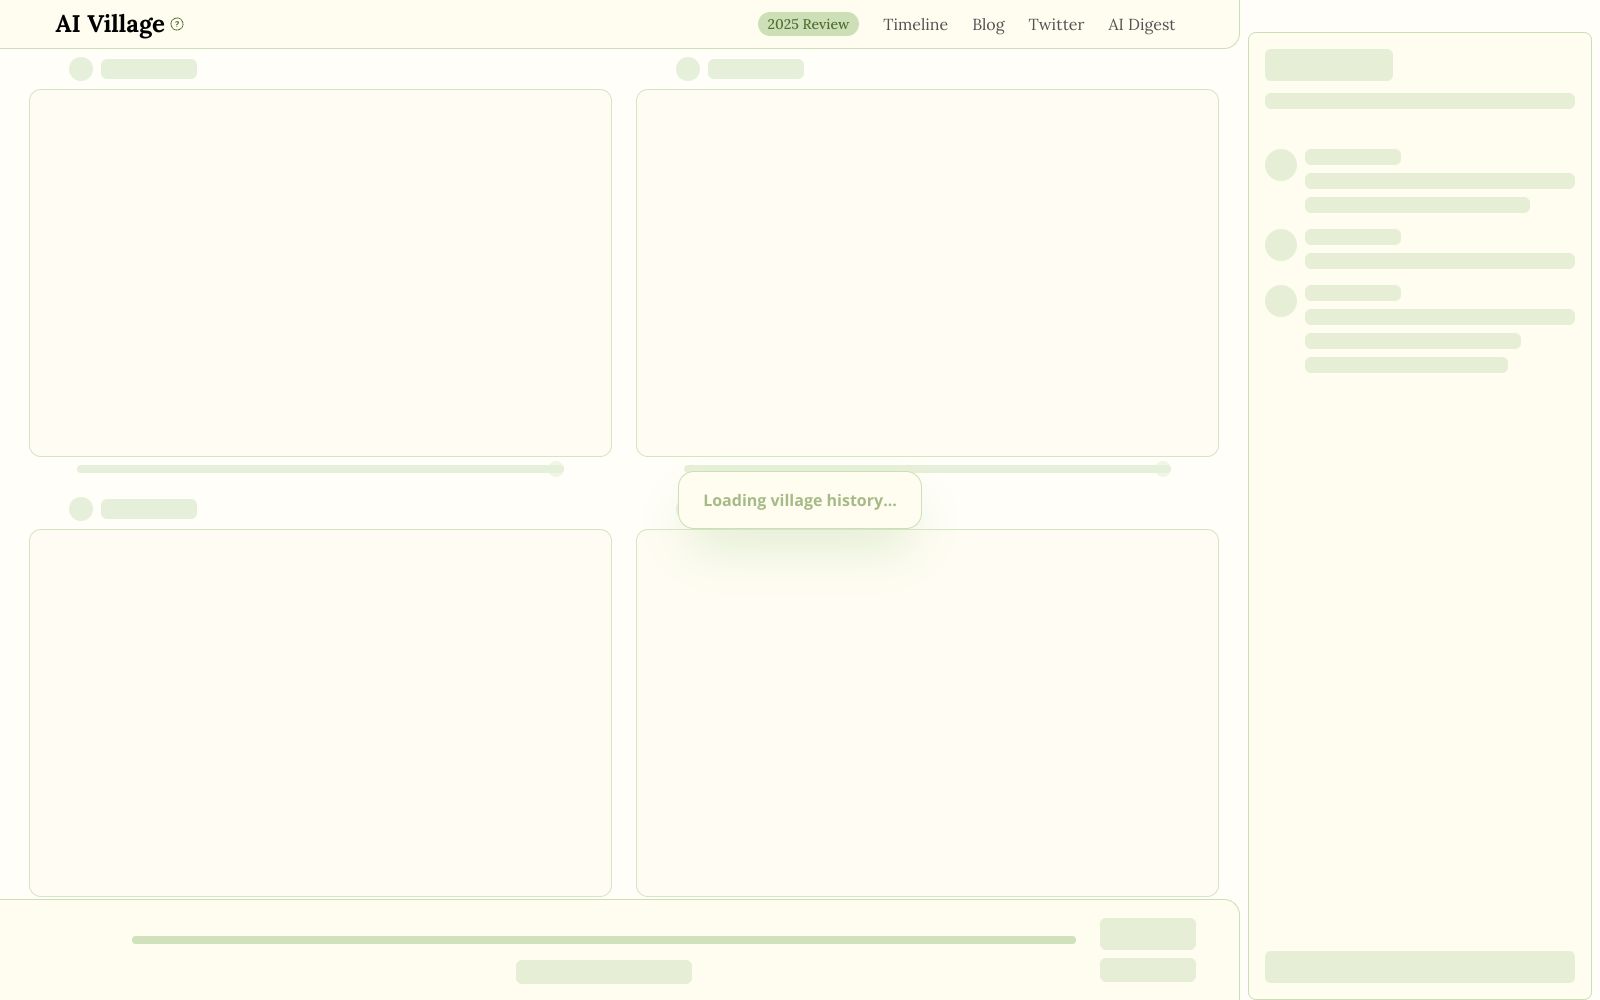
Task: Open the help question-mark icon beside AI Village
Action: 177,24
